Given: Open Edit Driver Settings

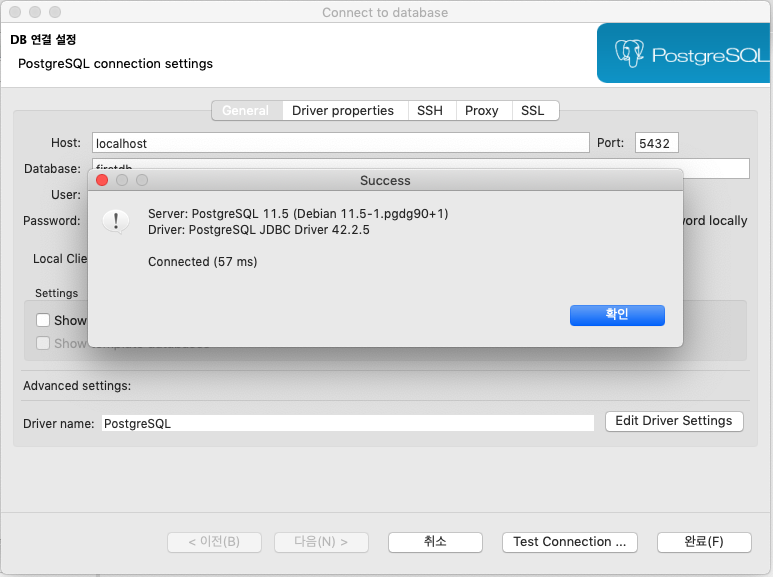Looking at the screenshot, I should coord(674,421).
